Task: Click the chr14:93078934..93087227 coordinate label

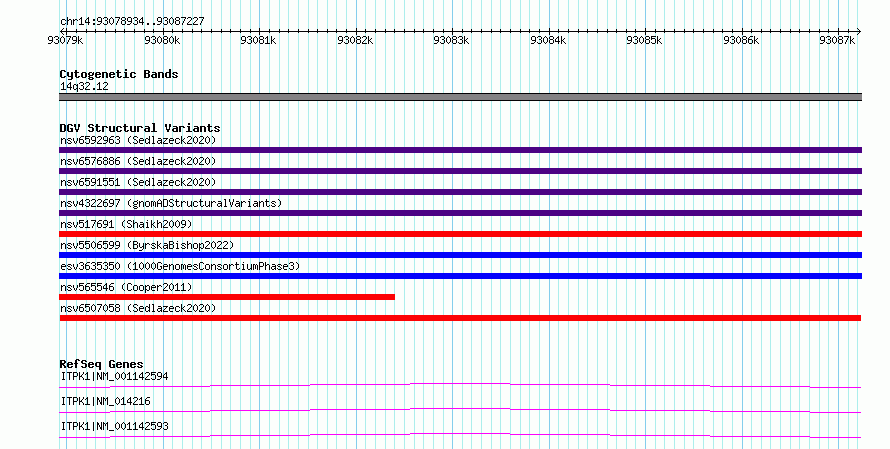Action: 132,22
